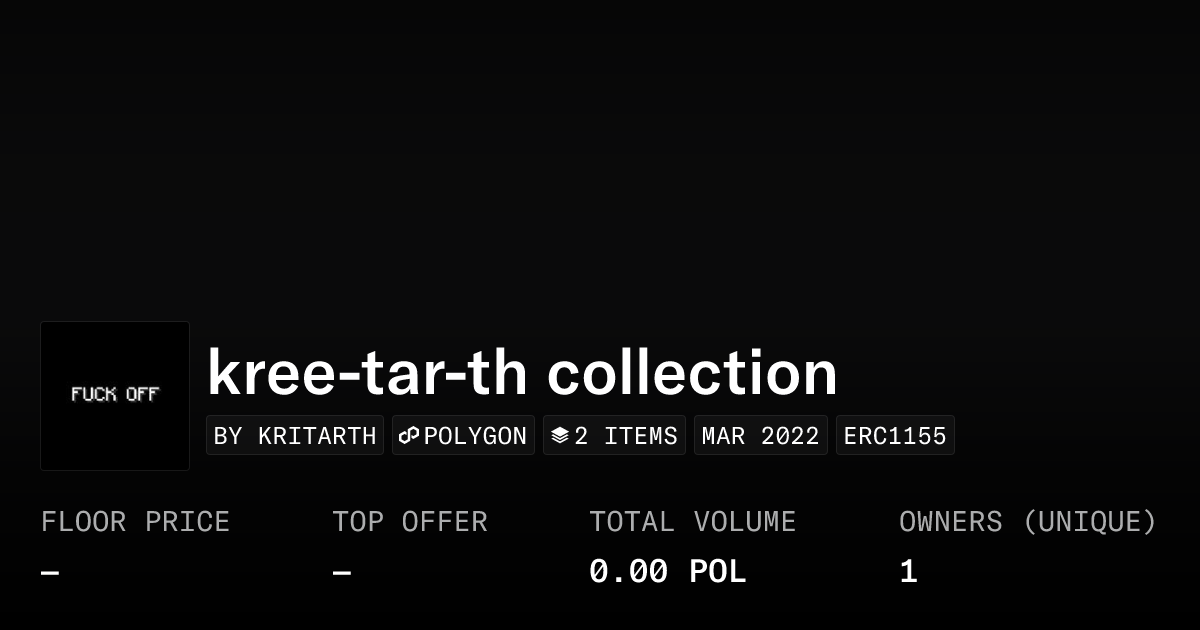Click the ERC1155 token standard badge
The height and width of the screenshot is (630, 1200).
coord(895,436)
